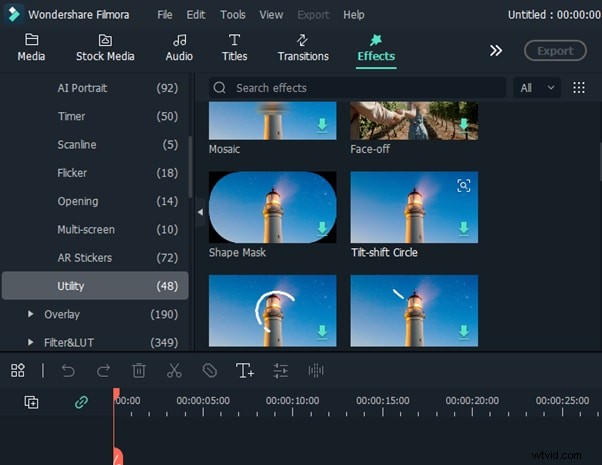Viewport: 602px width, 465px height.
Task: Open the Media tab
Action: click(x=31, y=48)
